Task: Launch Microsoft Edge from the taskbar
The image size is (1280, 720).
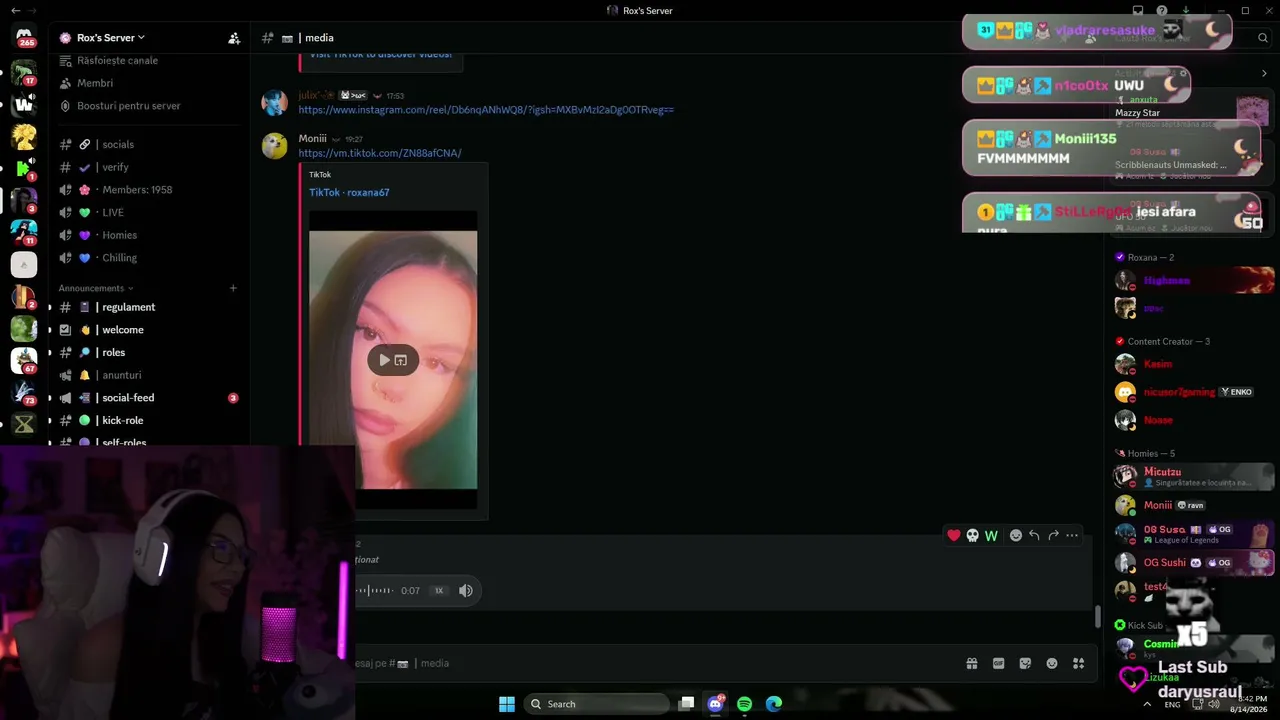Action: coord(774,704)
